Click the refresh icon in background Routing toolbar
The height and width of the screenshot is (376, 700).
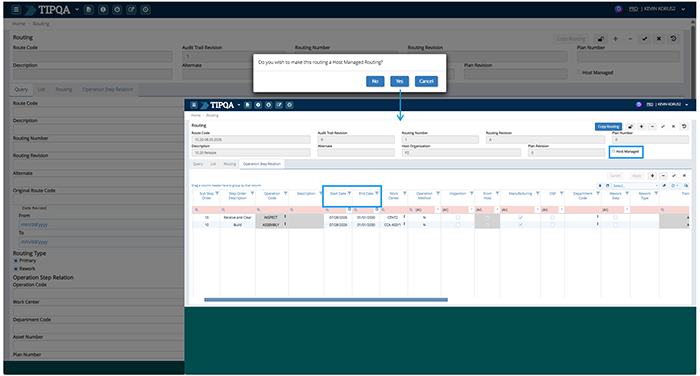point(673,39)
